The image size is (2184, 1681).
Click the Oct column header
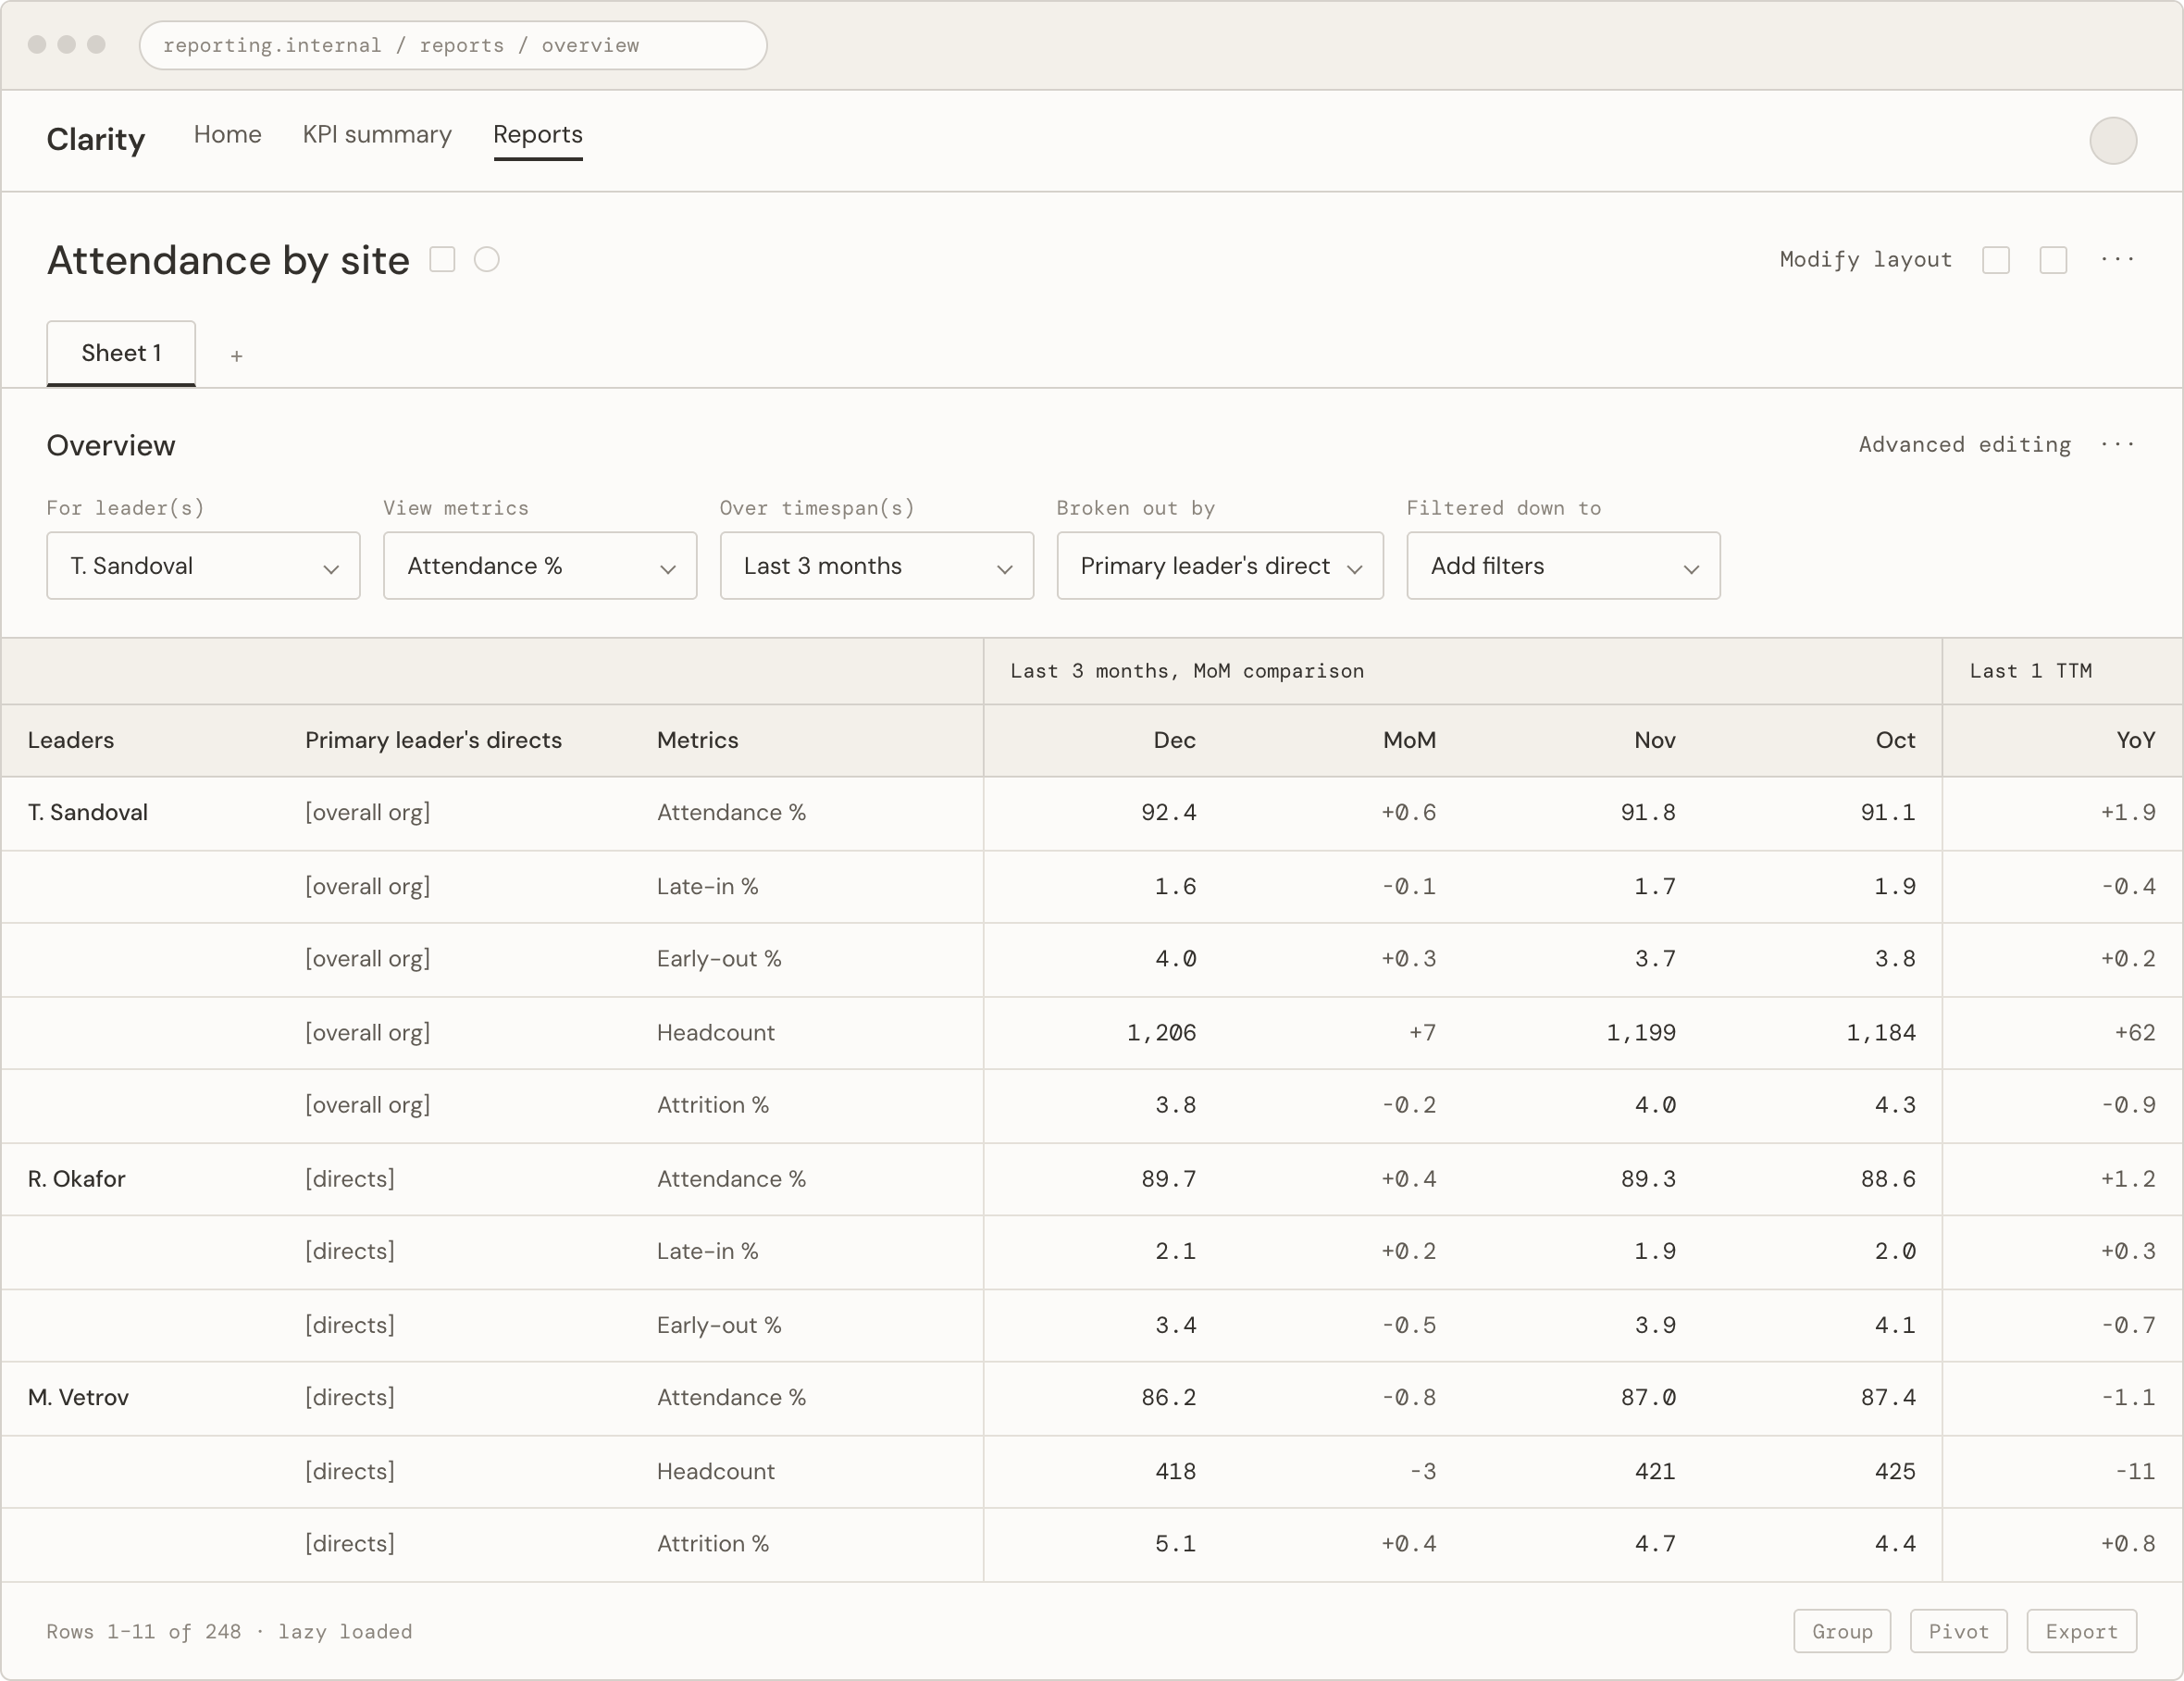(1895, 740)
